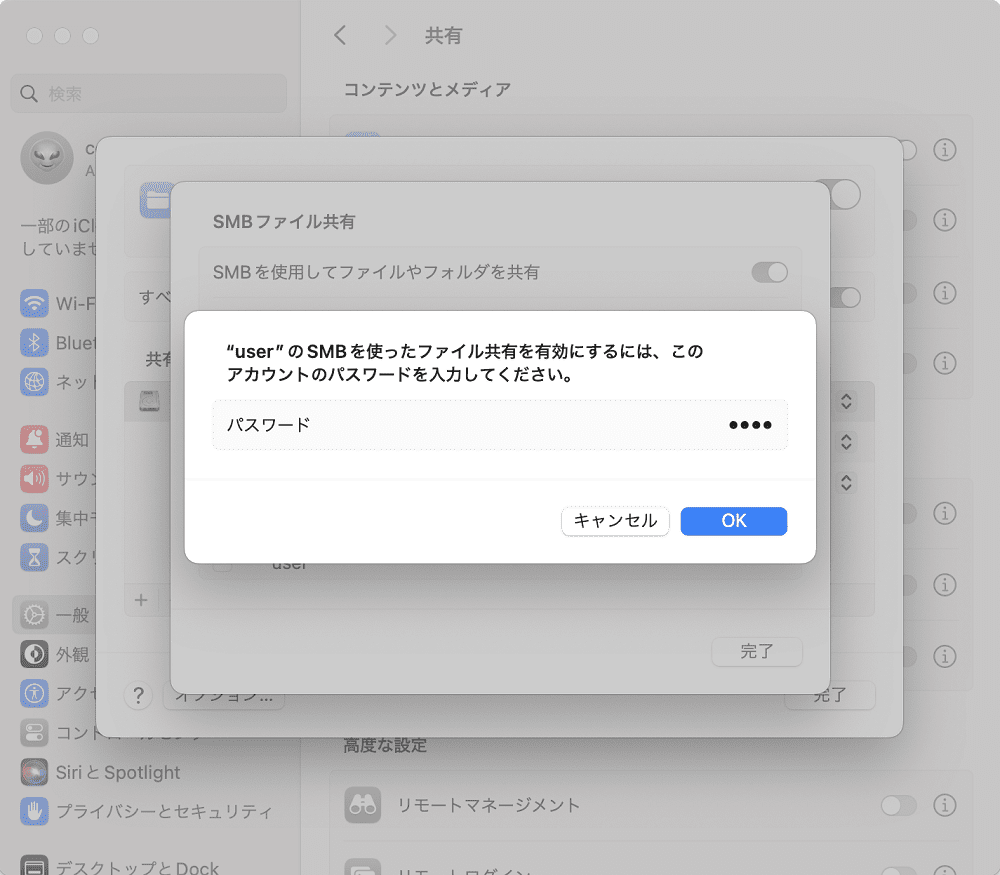Open the topmost permission stepper in users list
This screenshot has height=875, width=1000.
coord(846,401)
